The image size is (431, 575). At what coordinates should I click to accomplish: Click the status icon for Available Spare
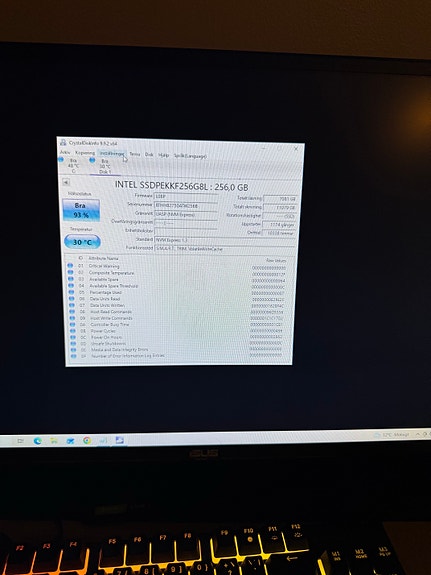(x=70, y=279)
